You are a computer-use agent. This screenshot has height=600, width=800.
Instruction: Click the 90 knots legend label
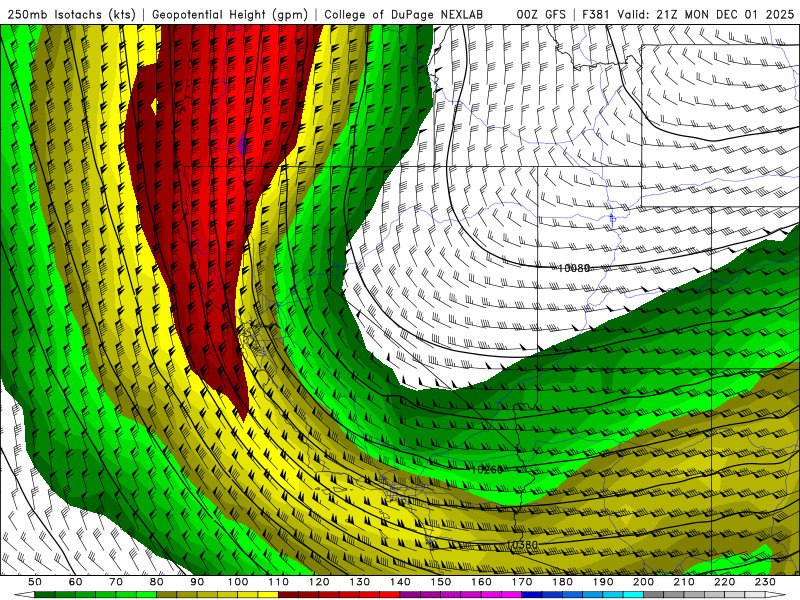click(197, 582)
